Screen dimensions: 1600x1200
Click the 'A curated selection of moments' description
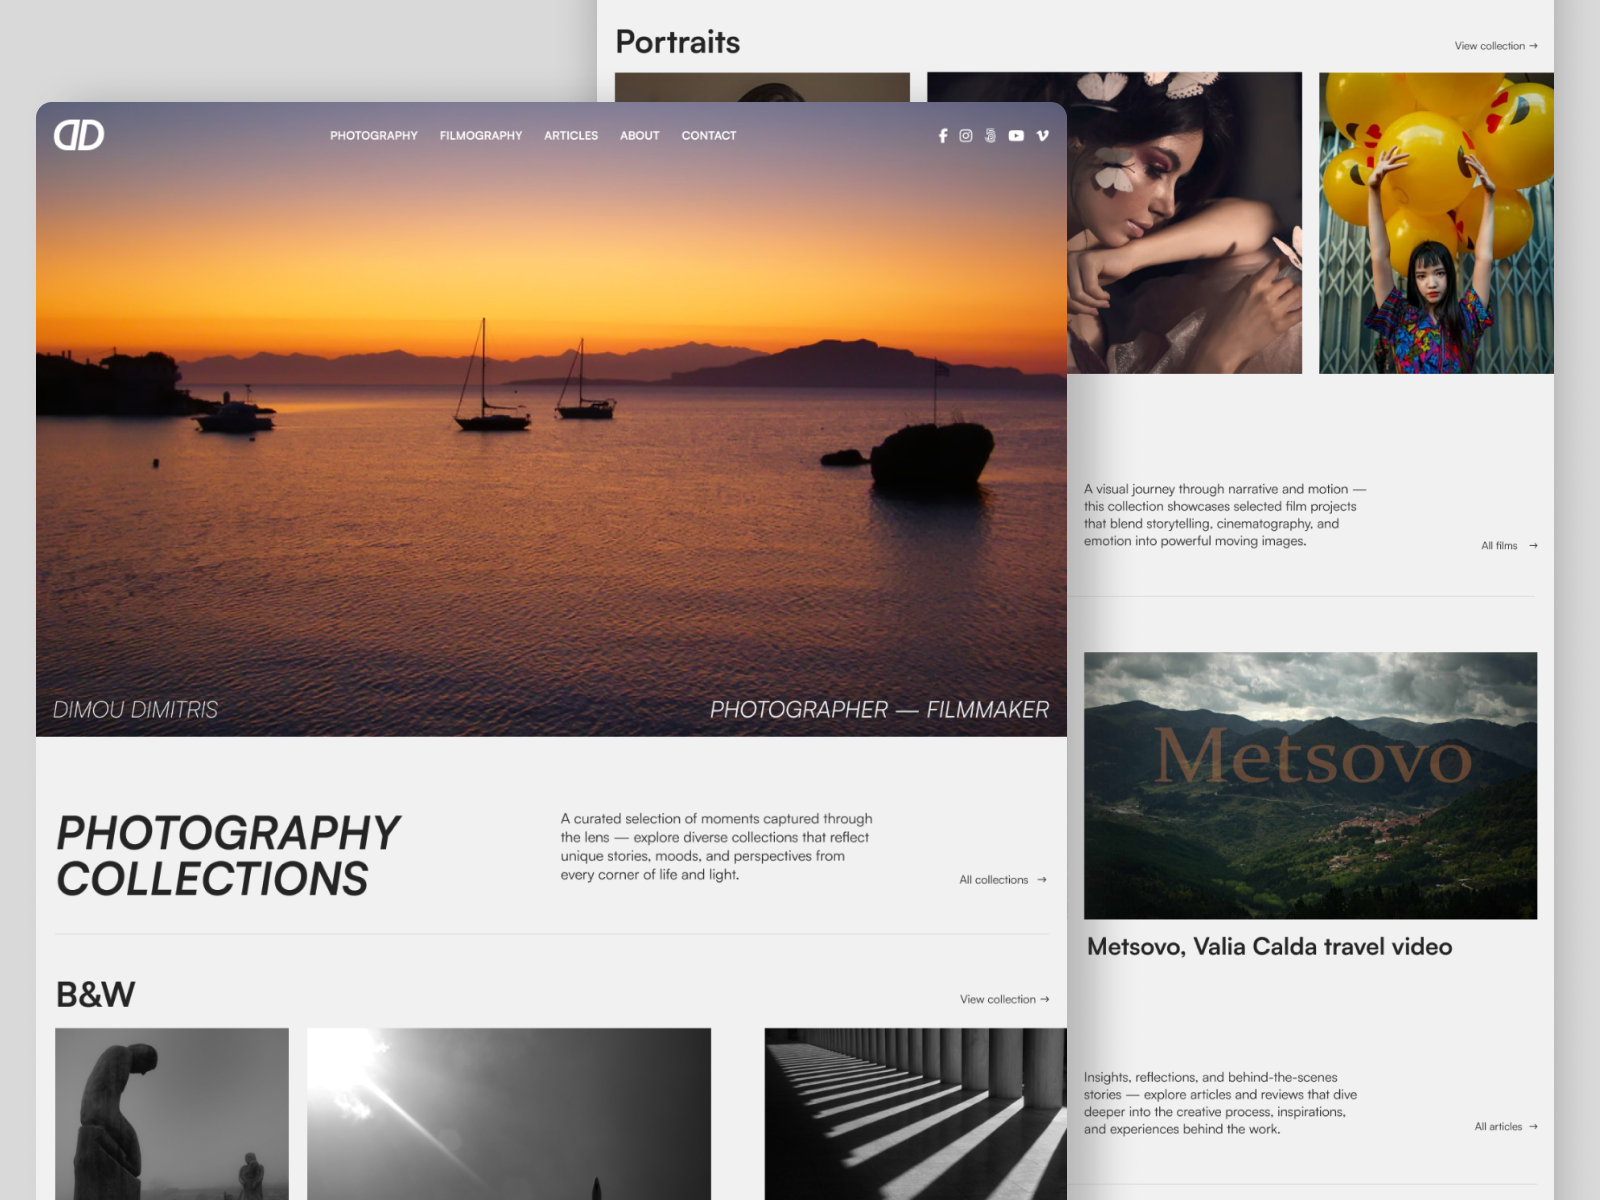pyautogui.click(x=716, y=847)
